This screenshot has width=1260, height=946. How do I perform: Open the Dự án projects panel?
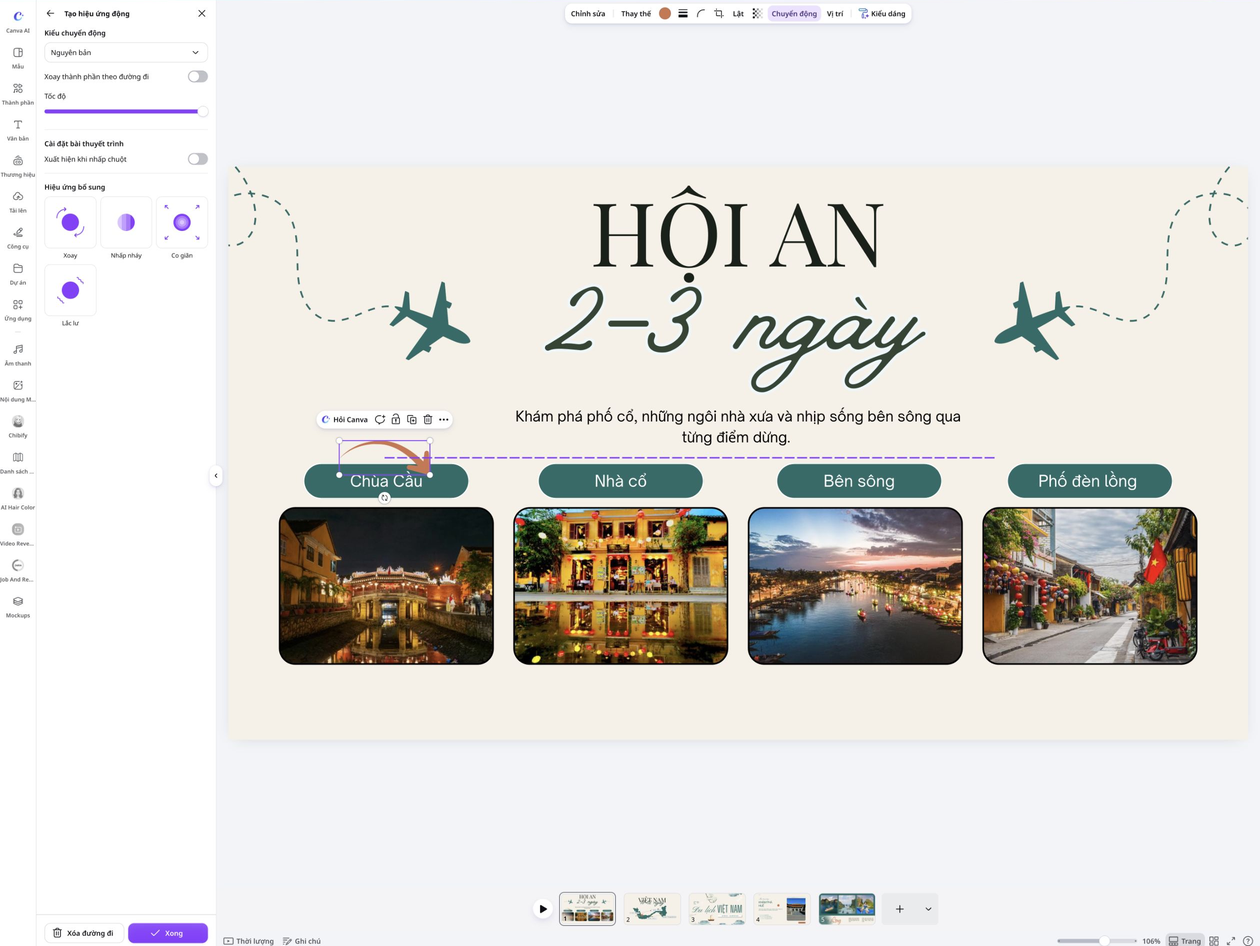(18, 273)
